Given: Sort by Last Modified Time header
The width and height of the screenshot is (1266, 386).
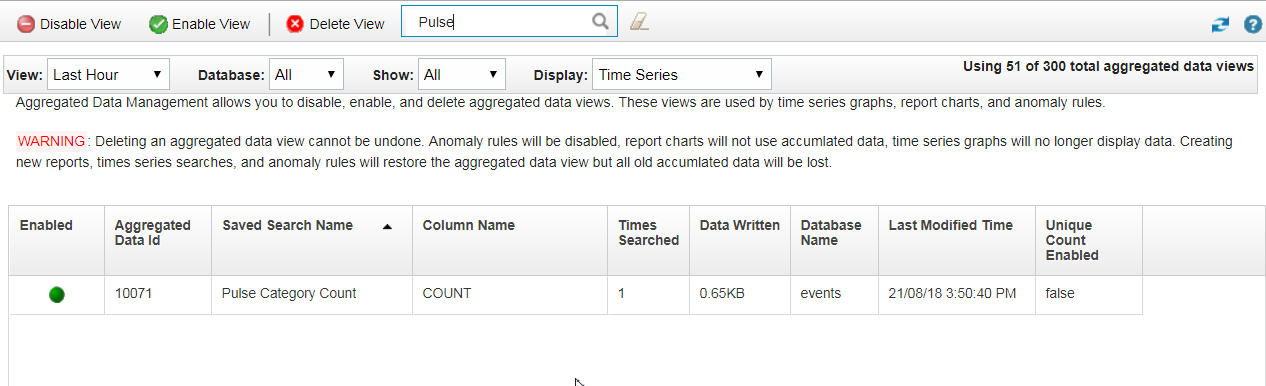Looking at the screenshot, I should [x=956, y=241].
